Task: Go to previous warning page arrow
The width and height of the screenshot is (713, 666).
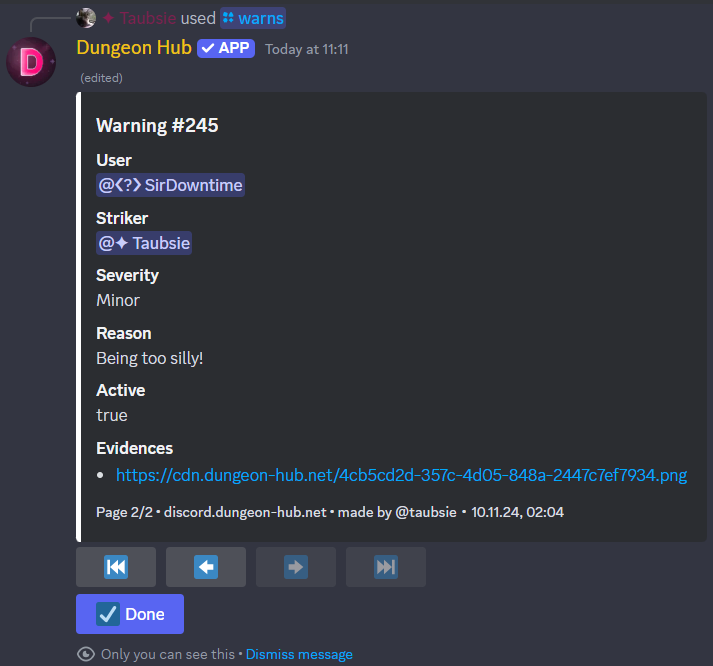Action: pyautogui.click(x=206, y=567)
